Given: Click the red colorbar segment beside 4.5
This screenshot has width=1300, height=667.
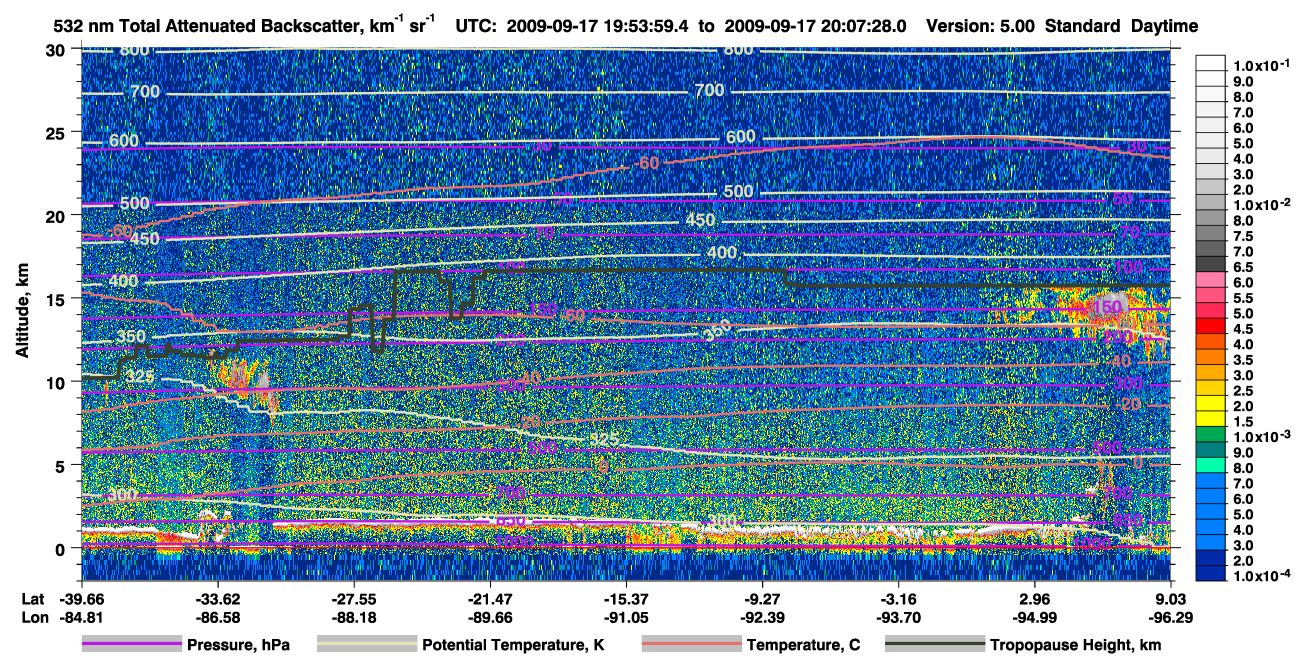Looking at the screenshot, I should click(x=1211, y=325).
